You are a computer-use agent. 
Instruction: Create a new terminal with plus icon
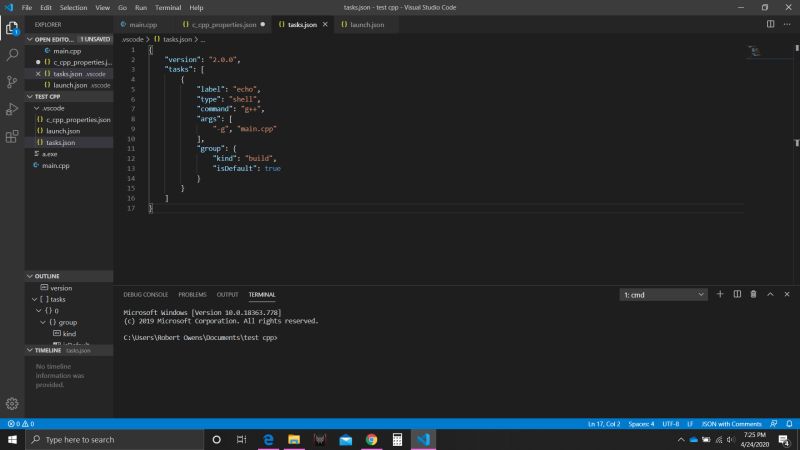point(720,294)
